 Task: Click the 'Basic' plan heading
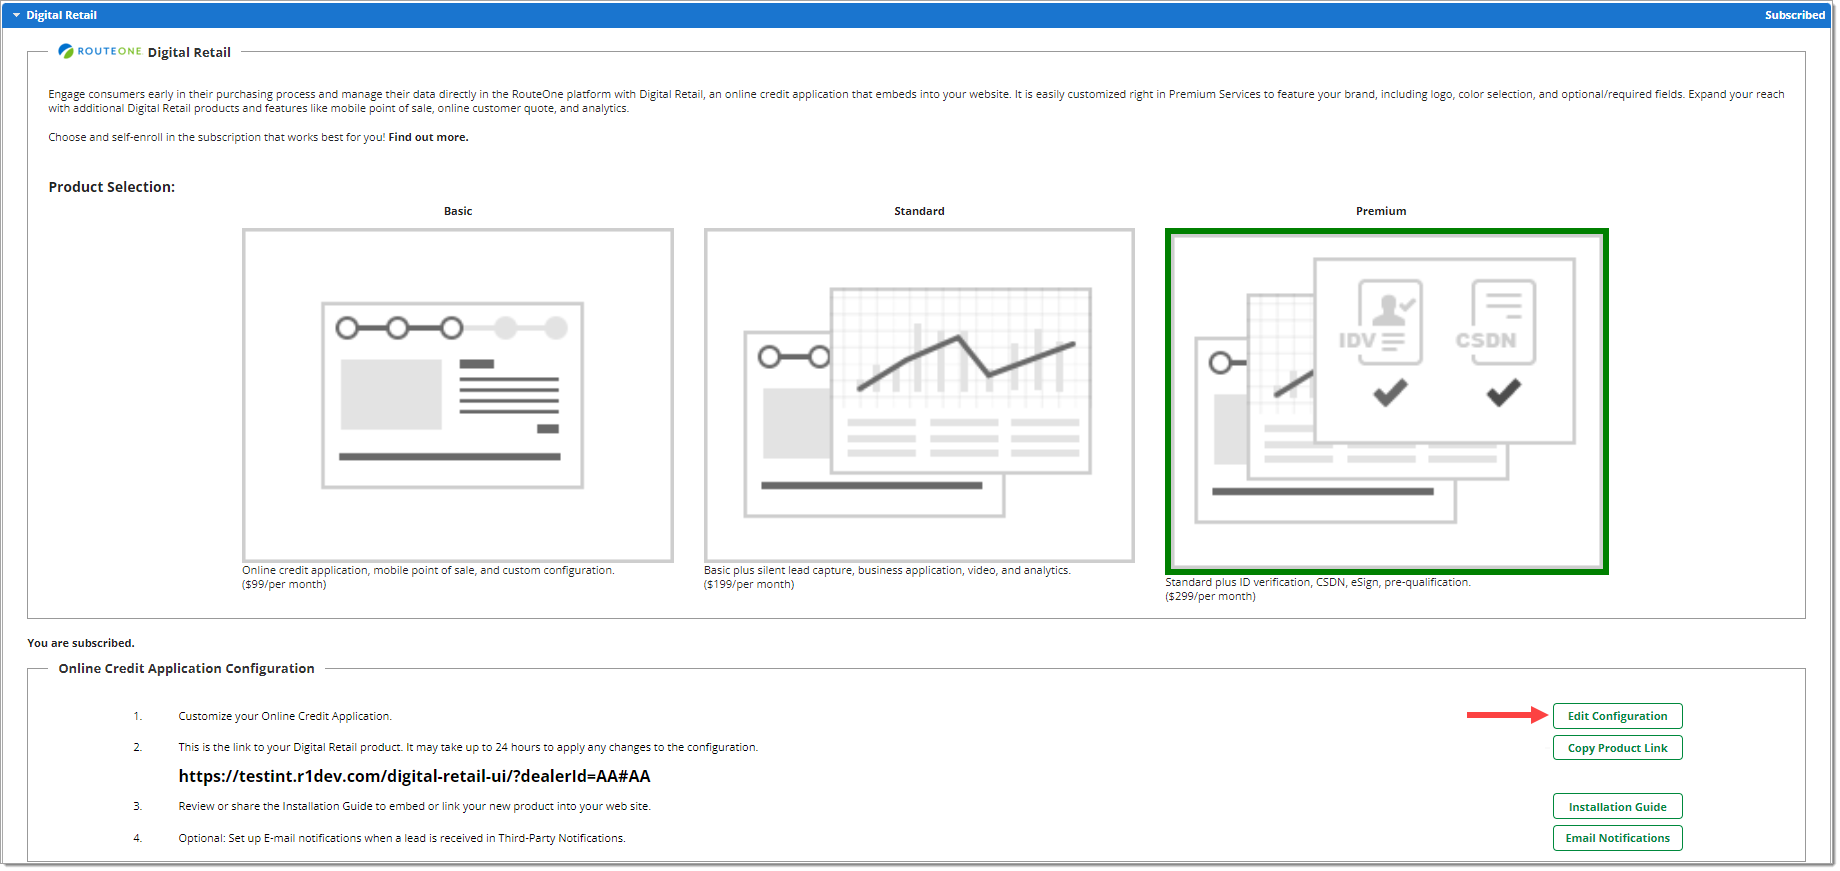point(458,211)
